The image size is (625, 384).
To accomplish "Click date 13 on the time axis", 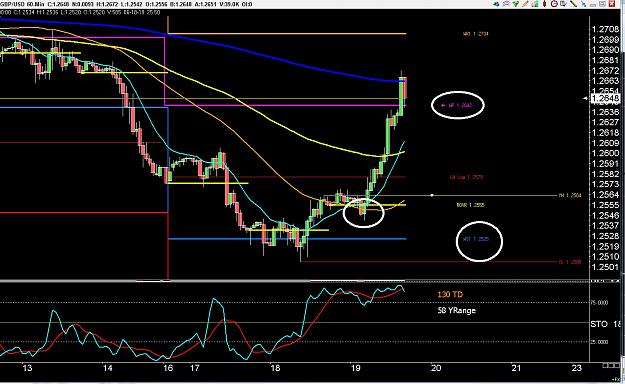I will (27, 368).
